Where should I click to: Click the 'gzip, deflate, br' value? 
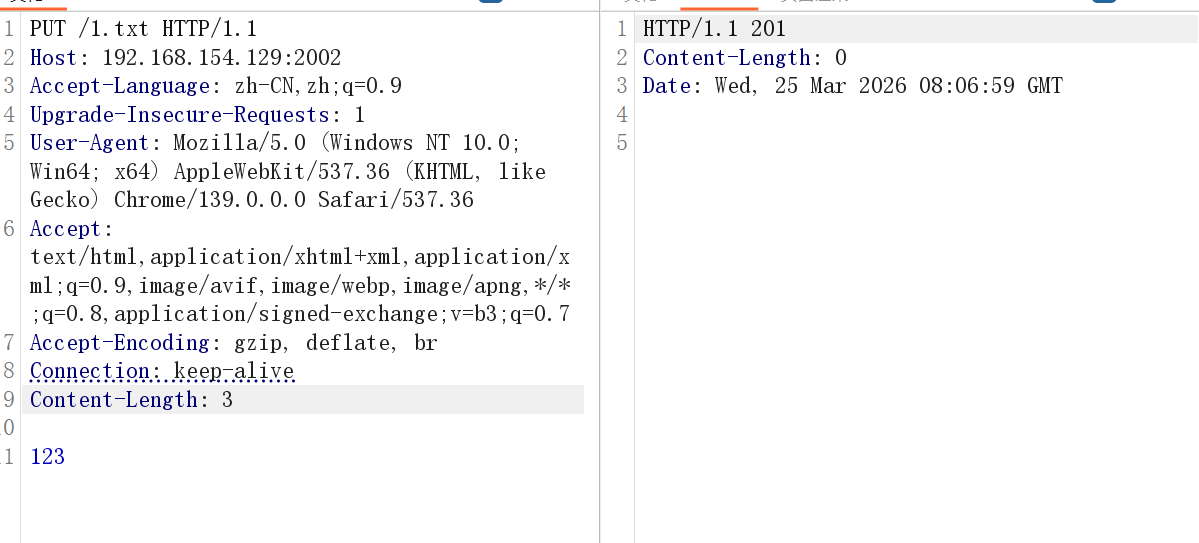point(336,343)
